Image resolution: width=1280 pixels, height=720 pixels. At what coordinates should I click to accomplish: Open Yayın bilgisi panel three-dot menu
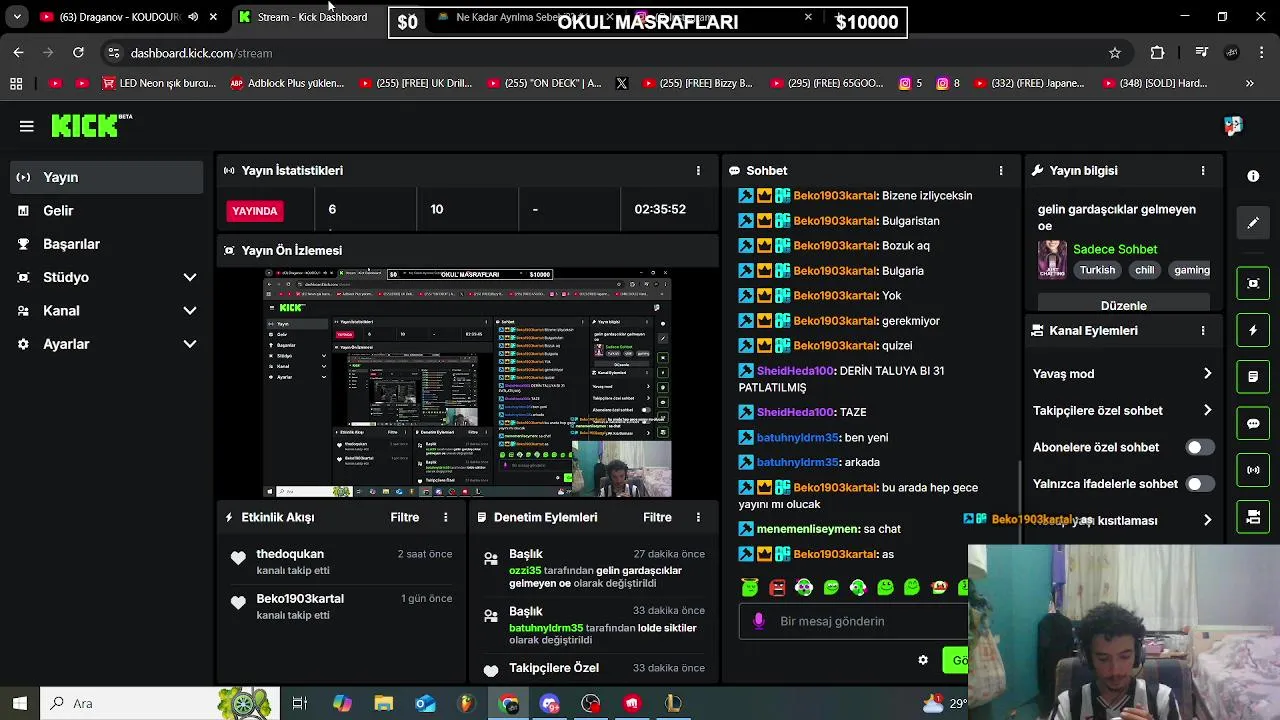pyautogui.click(x=1203, y=171)
